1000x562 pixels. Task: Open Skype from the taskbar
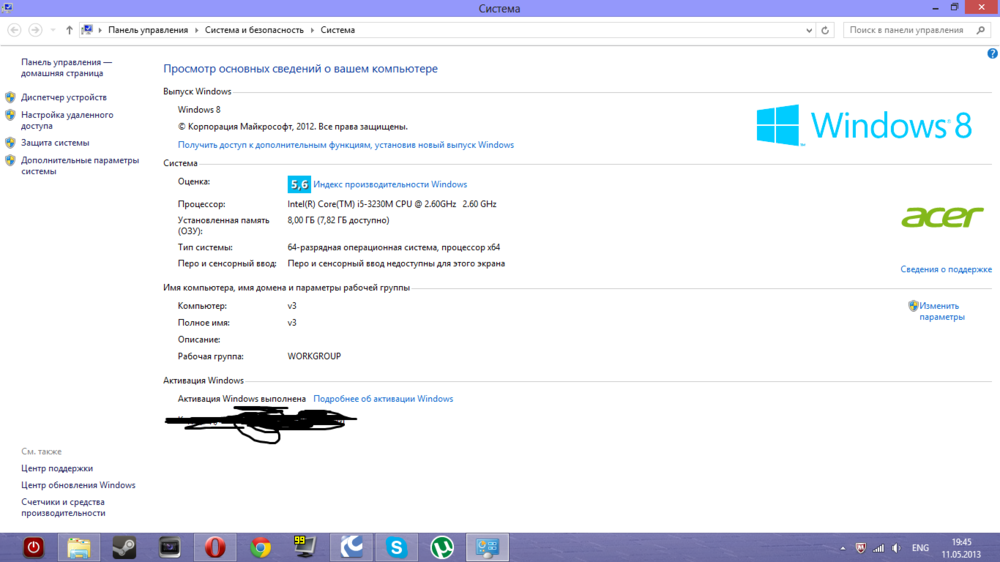(397, 547)
